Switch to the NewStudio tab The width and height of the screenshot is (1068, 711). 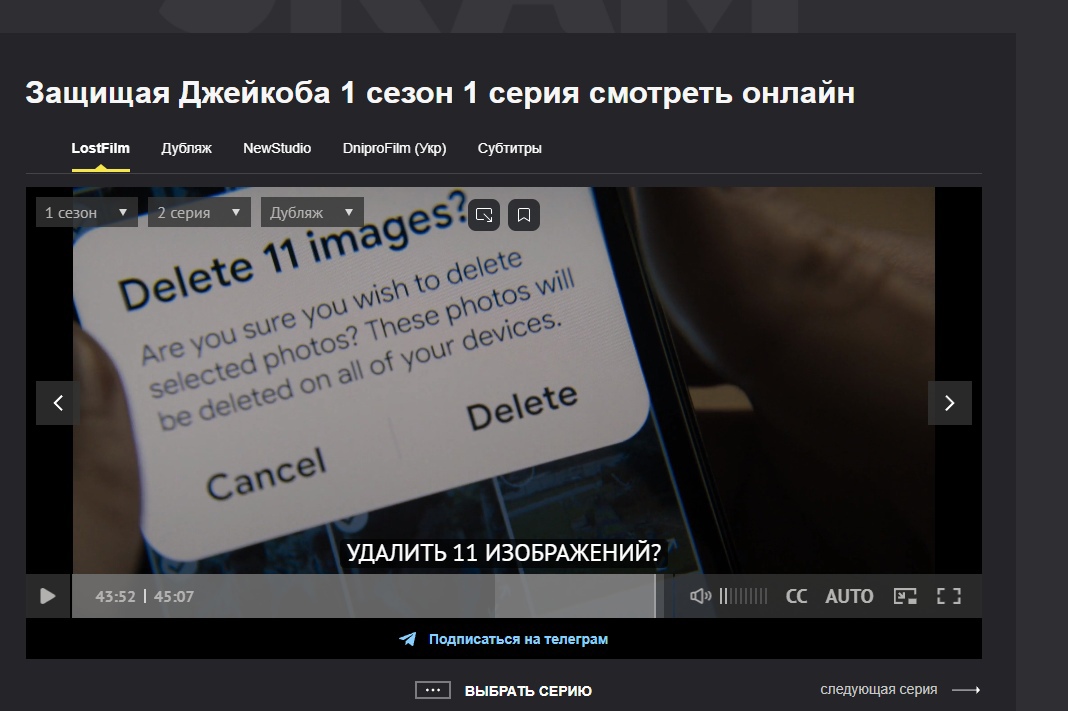277,148
